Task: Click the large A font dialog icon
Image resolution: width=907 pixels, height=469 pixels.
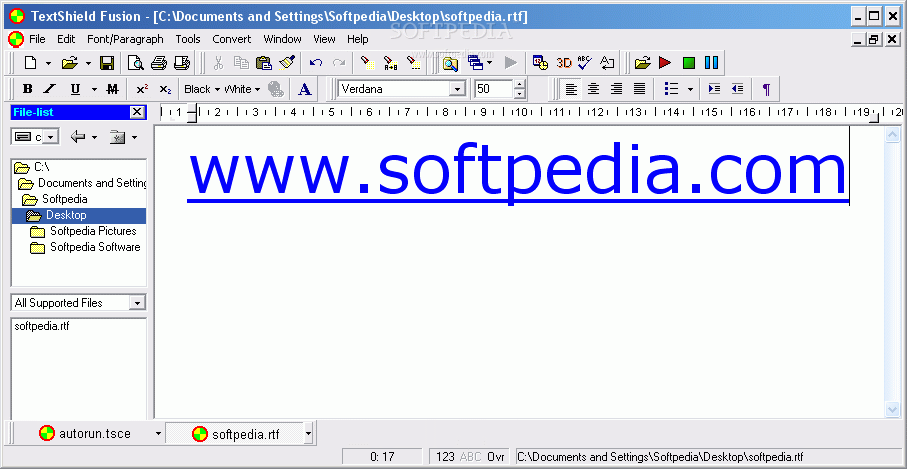Action: [x=304, y=89]
